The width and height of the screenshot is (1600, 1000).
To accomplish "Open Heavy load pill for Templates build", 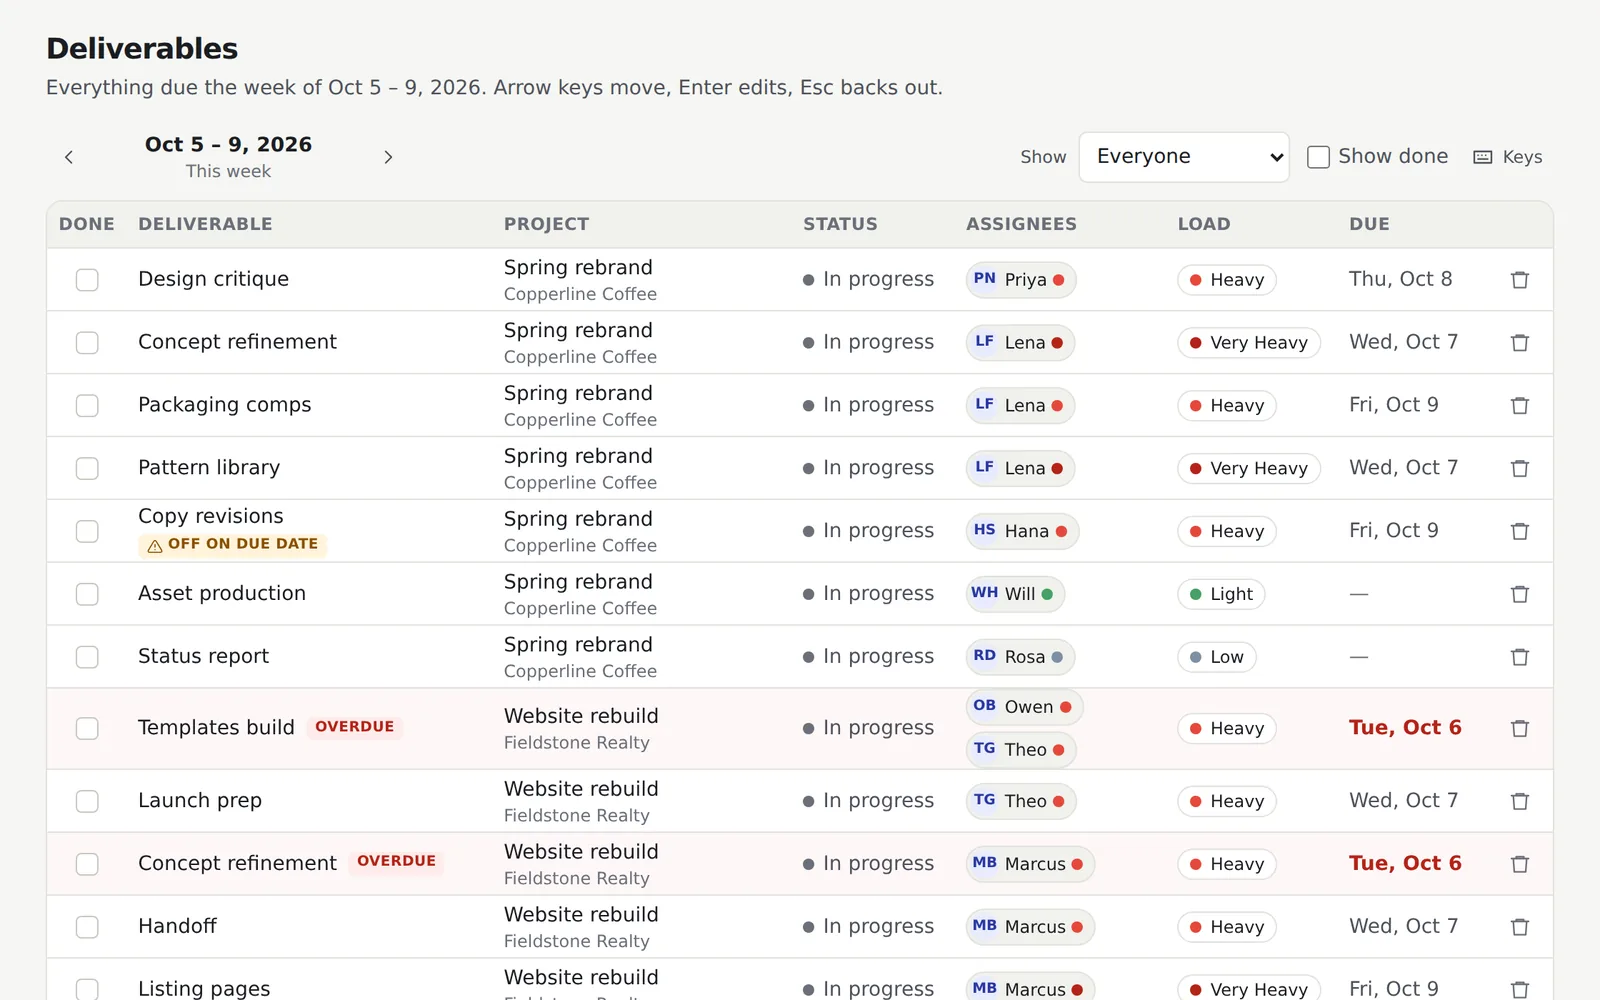I will click(1227, 729).
